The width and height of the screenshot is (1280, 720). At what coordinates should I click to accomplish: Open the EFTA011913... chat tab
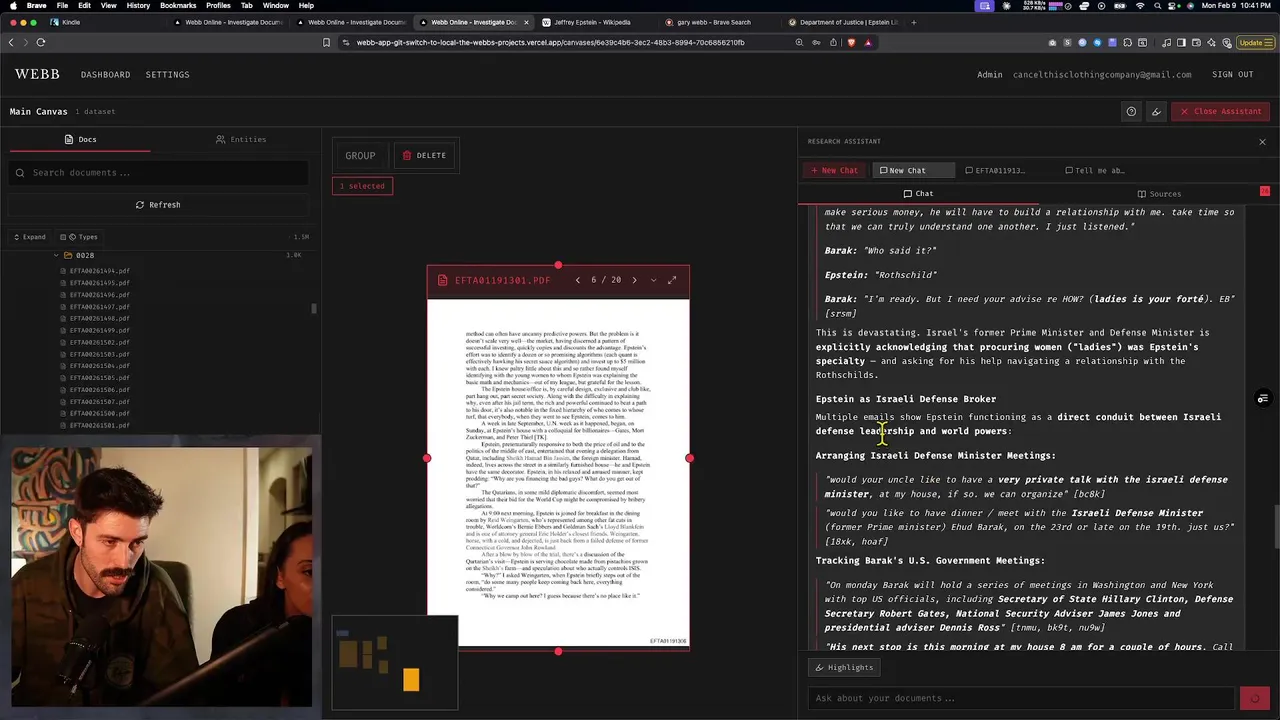(x=995, y=170)
